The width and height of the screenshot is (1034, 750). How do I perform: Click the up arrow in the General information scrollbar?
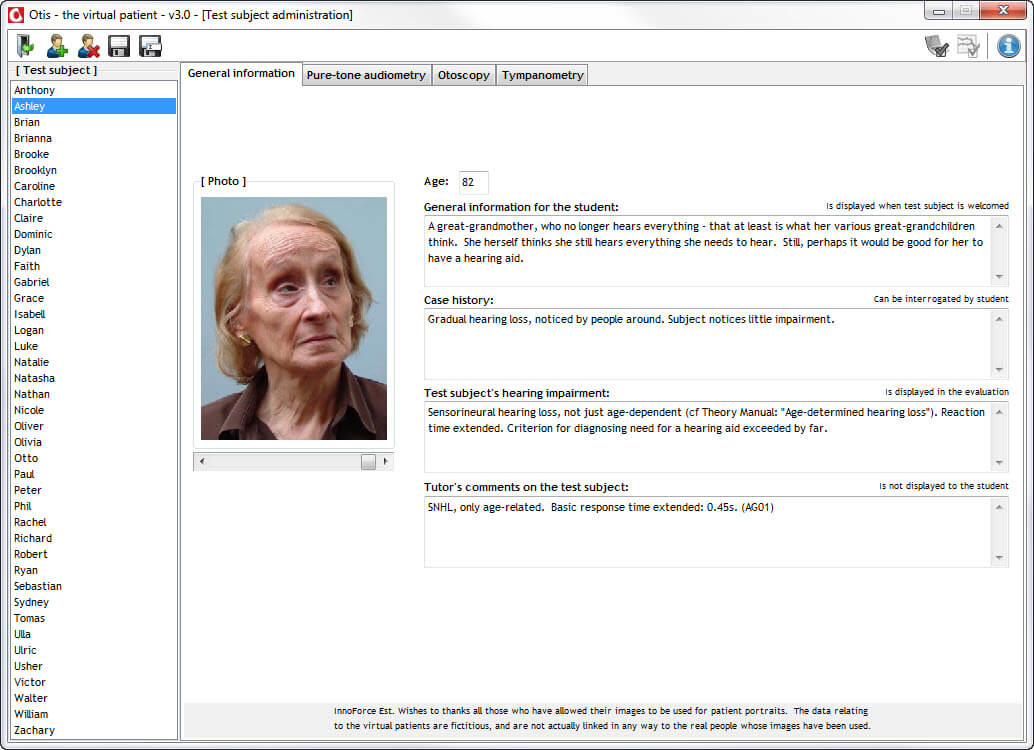pos(999,226)
